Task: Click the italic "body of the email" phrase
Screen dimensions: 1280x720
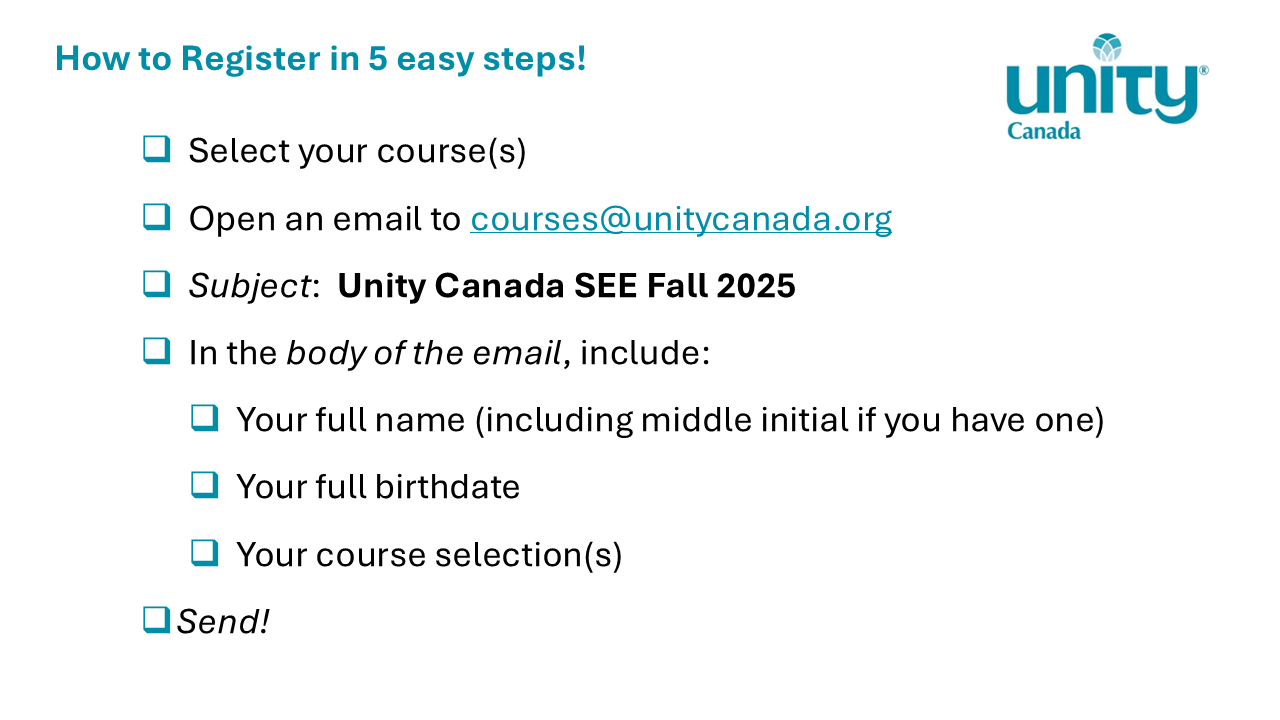Action: click(x=424, y=353)
